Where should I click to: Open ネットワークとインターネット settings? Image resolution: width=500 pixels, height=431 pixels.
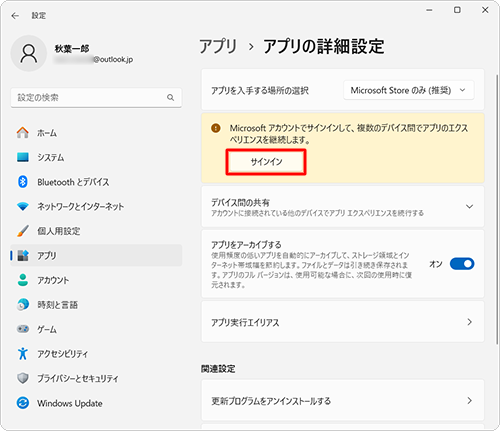tap(96, 207)
